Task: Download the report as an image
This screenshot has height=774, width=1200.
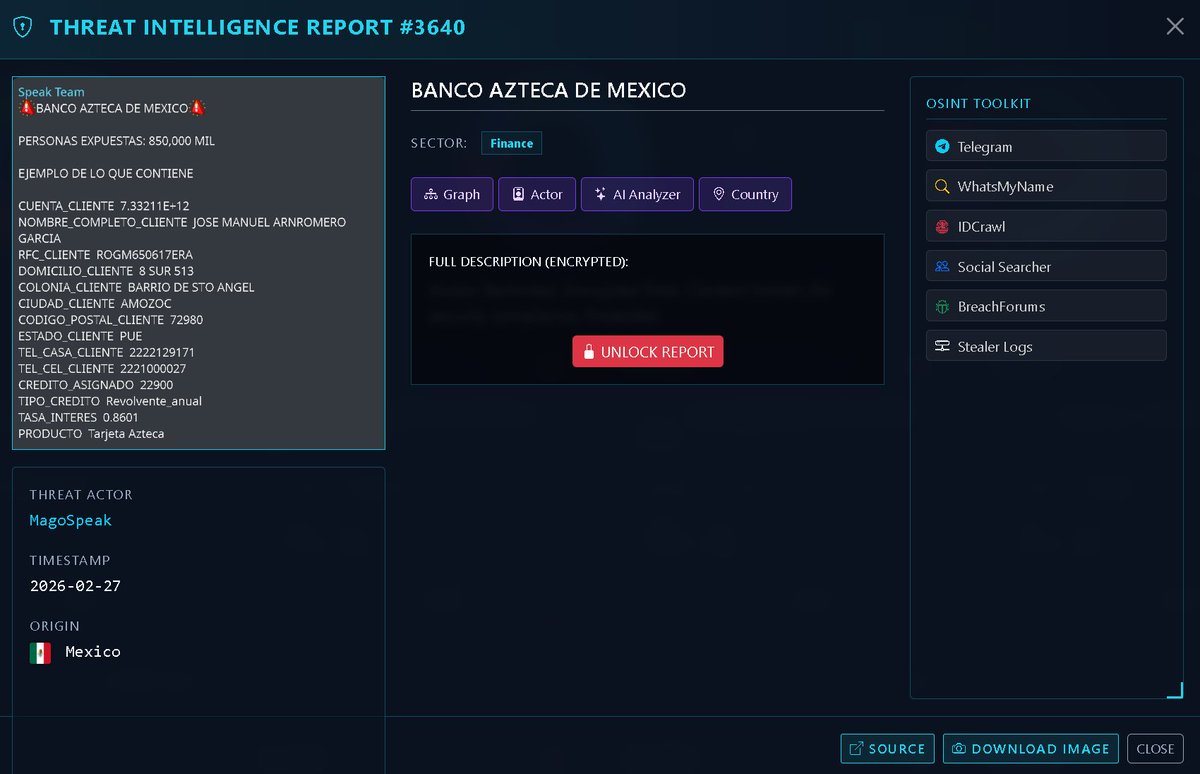Action: 1030,748
